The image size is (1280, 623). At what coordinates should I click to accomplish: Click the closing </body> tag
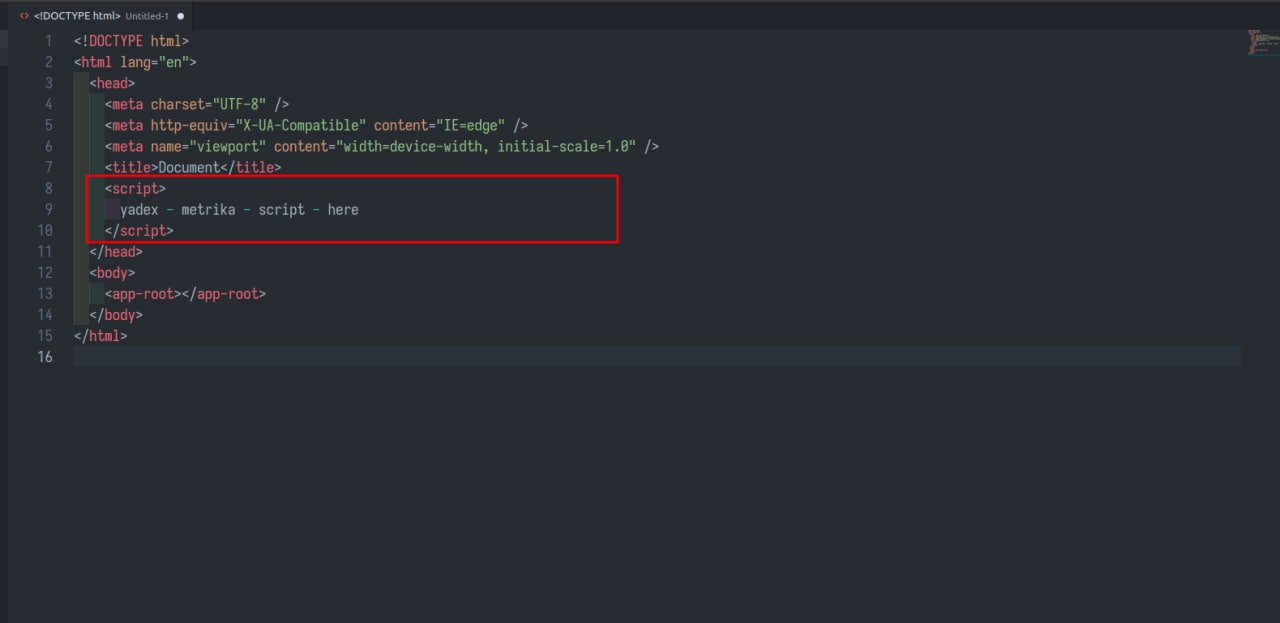click(116, 314)
